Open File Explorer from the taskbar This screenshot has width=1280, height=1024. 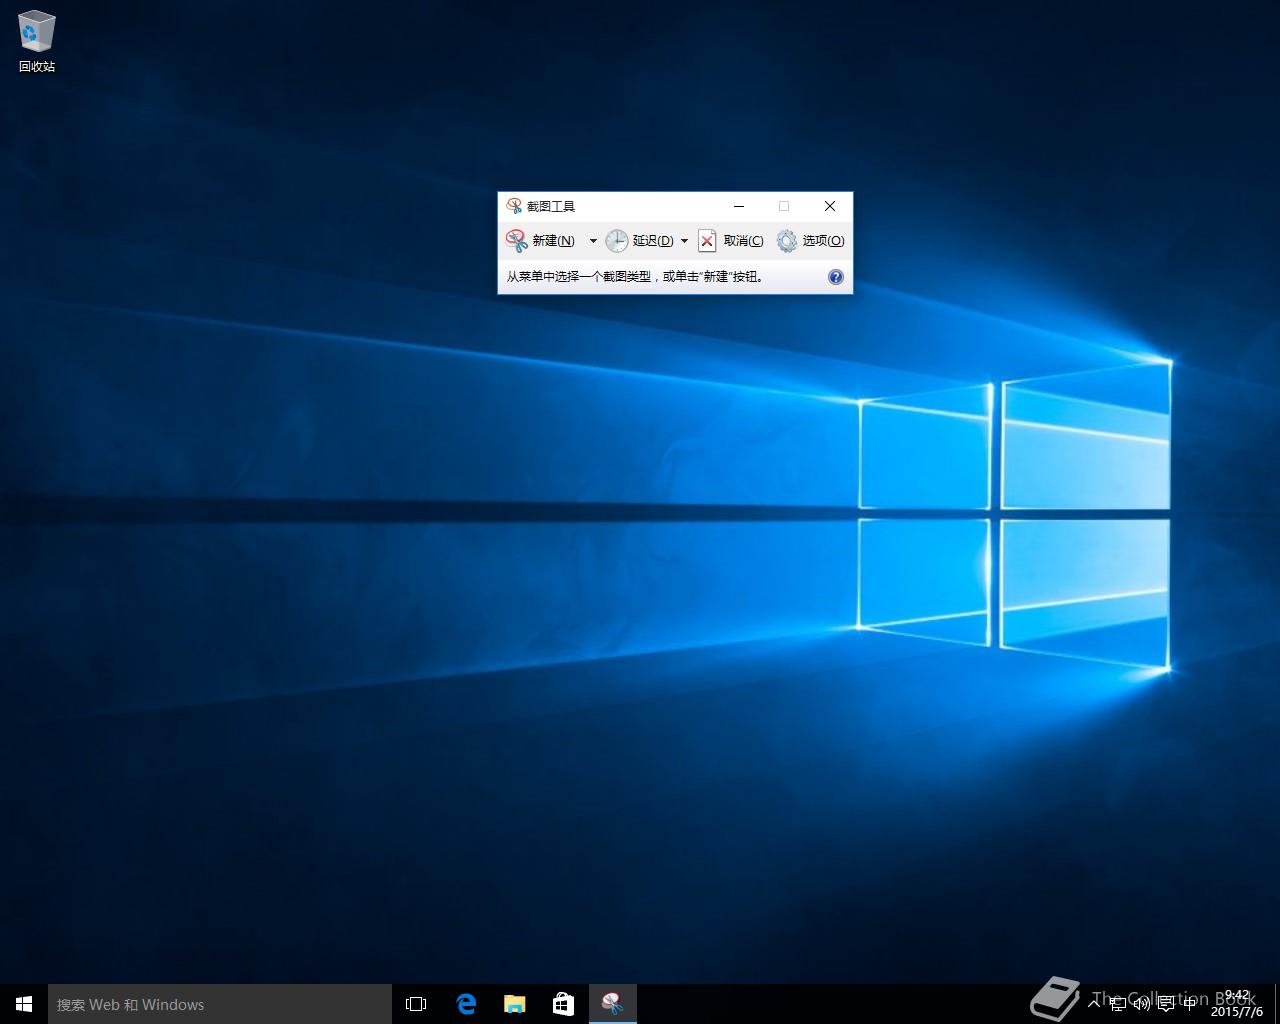(514, 1004)
